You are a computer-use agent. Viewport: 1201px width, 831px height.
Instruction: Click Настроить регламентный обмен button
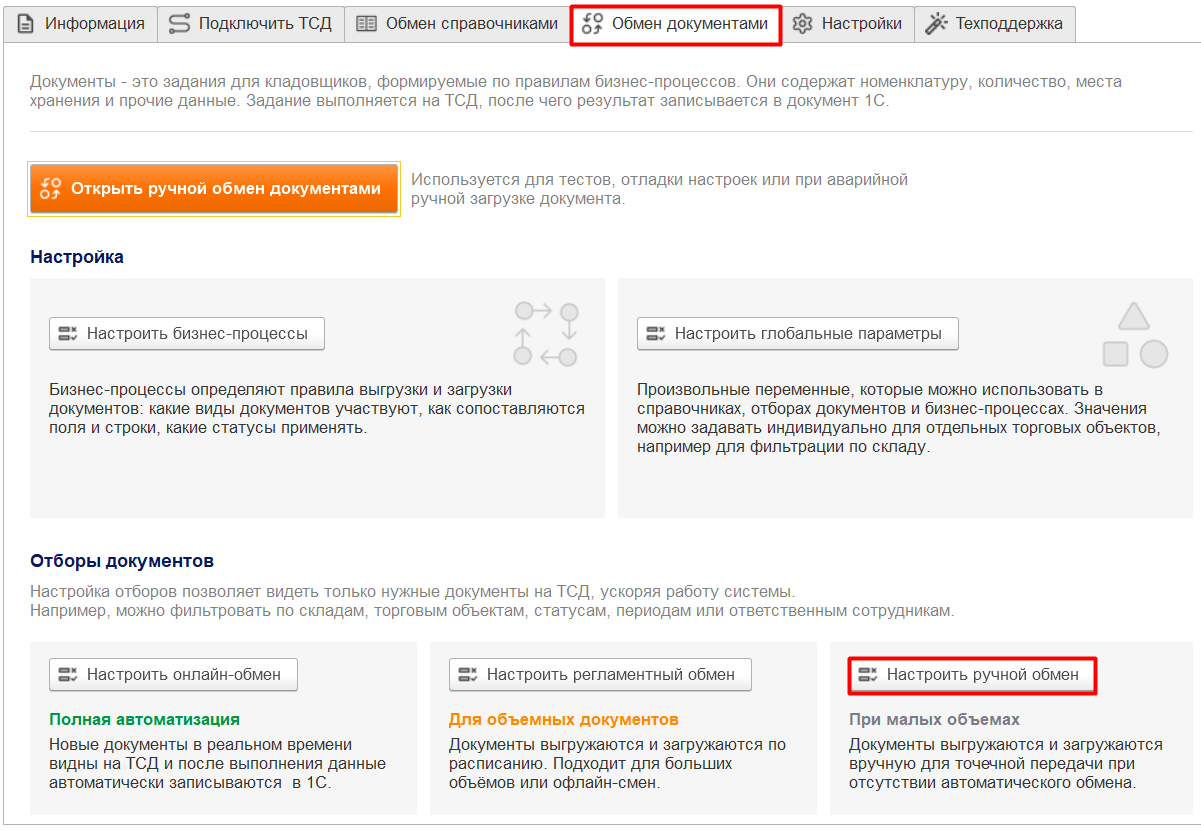[600, 675]
